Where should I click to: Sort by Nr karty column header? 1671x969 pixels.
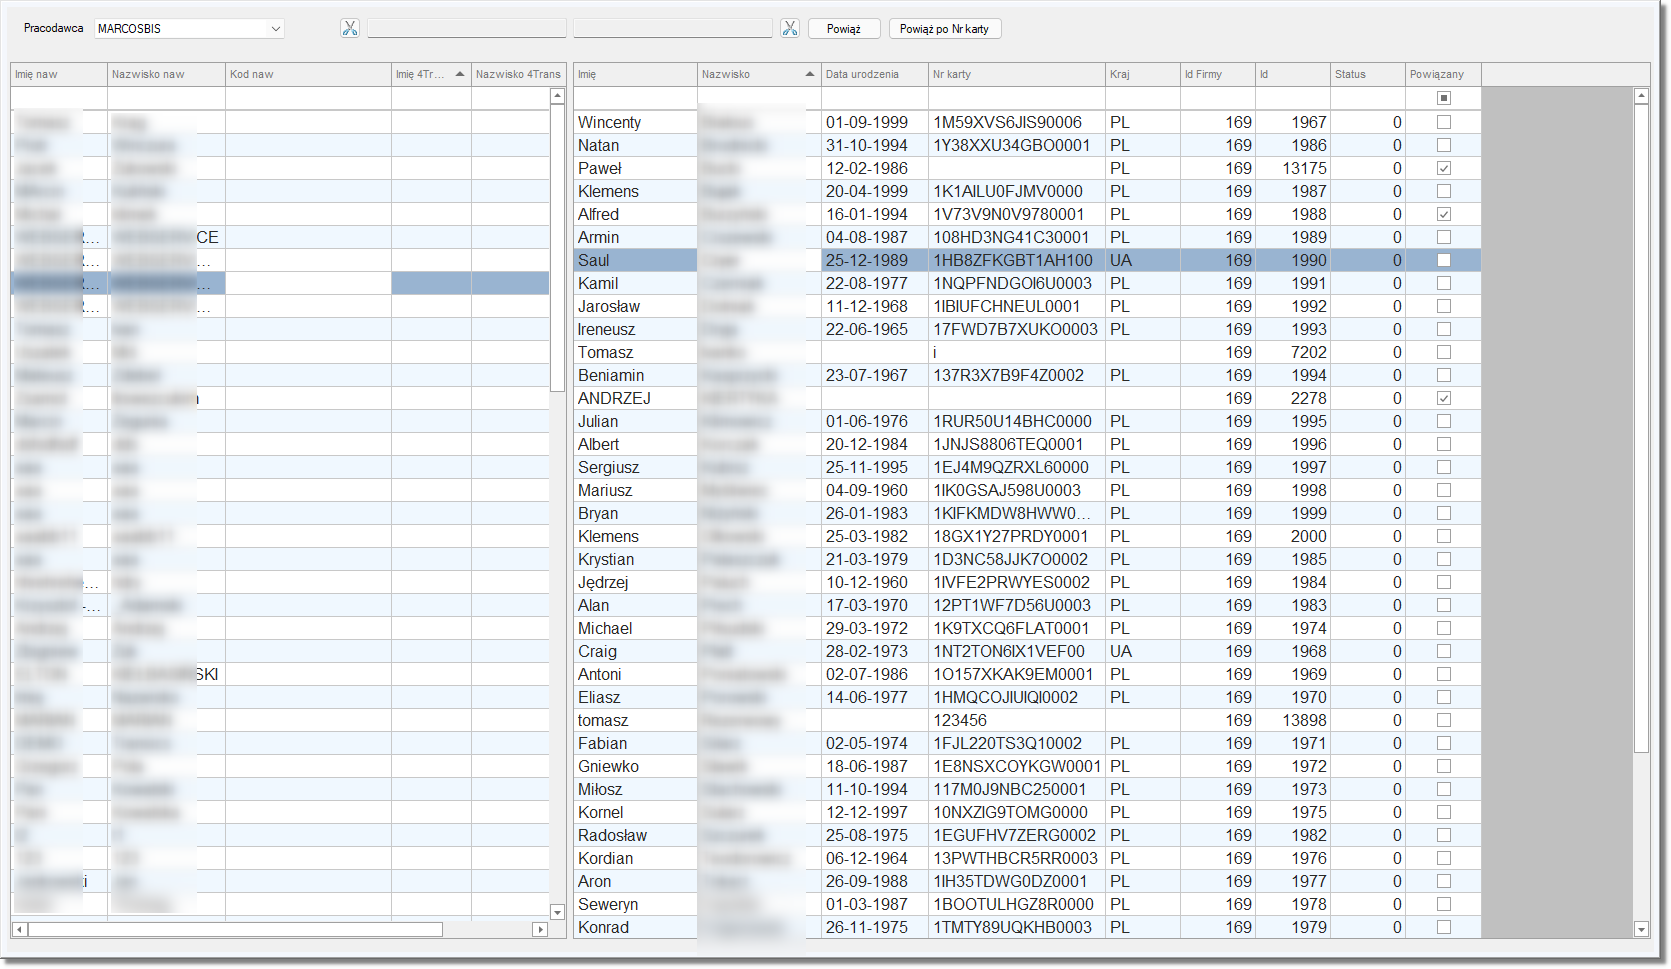1017,74
